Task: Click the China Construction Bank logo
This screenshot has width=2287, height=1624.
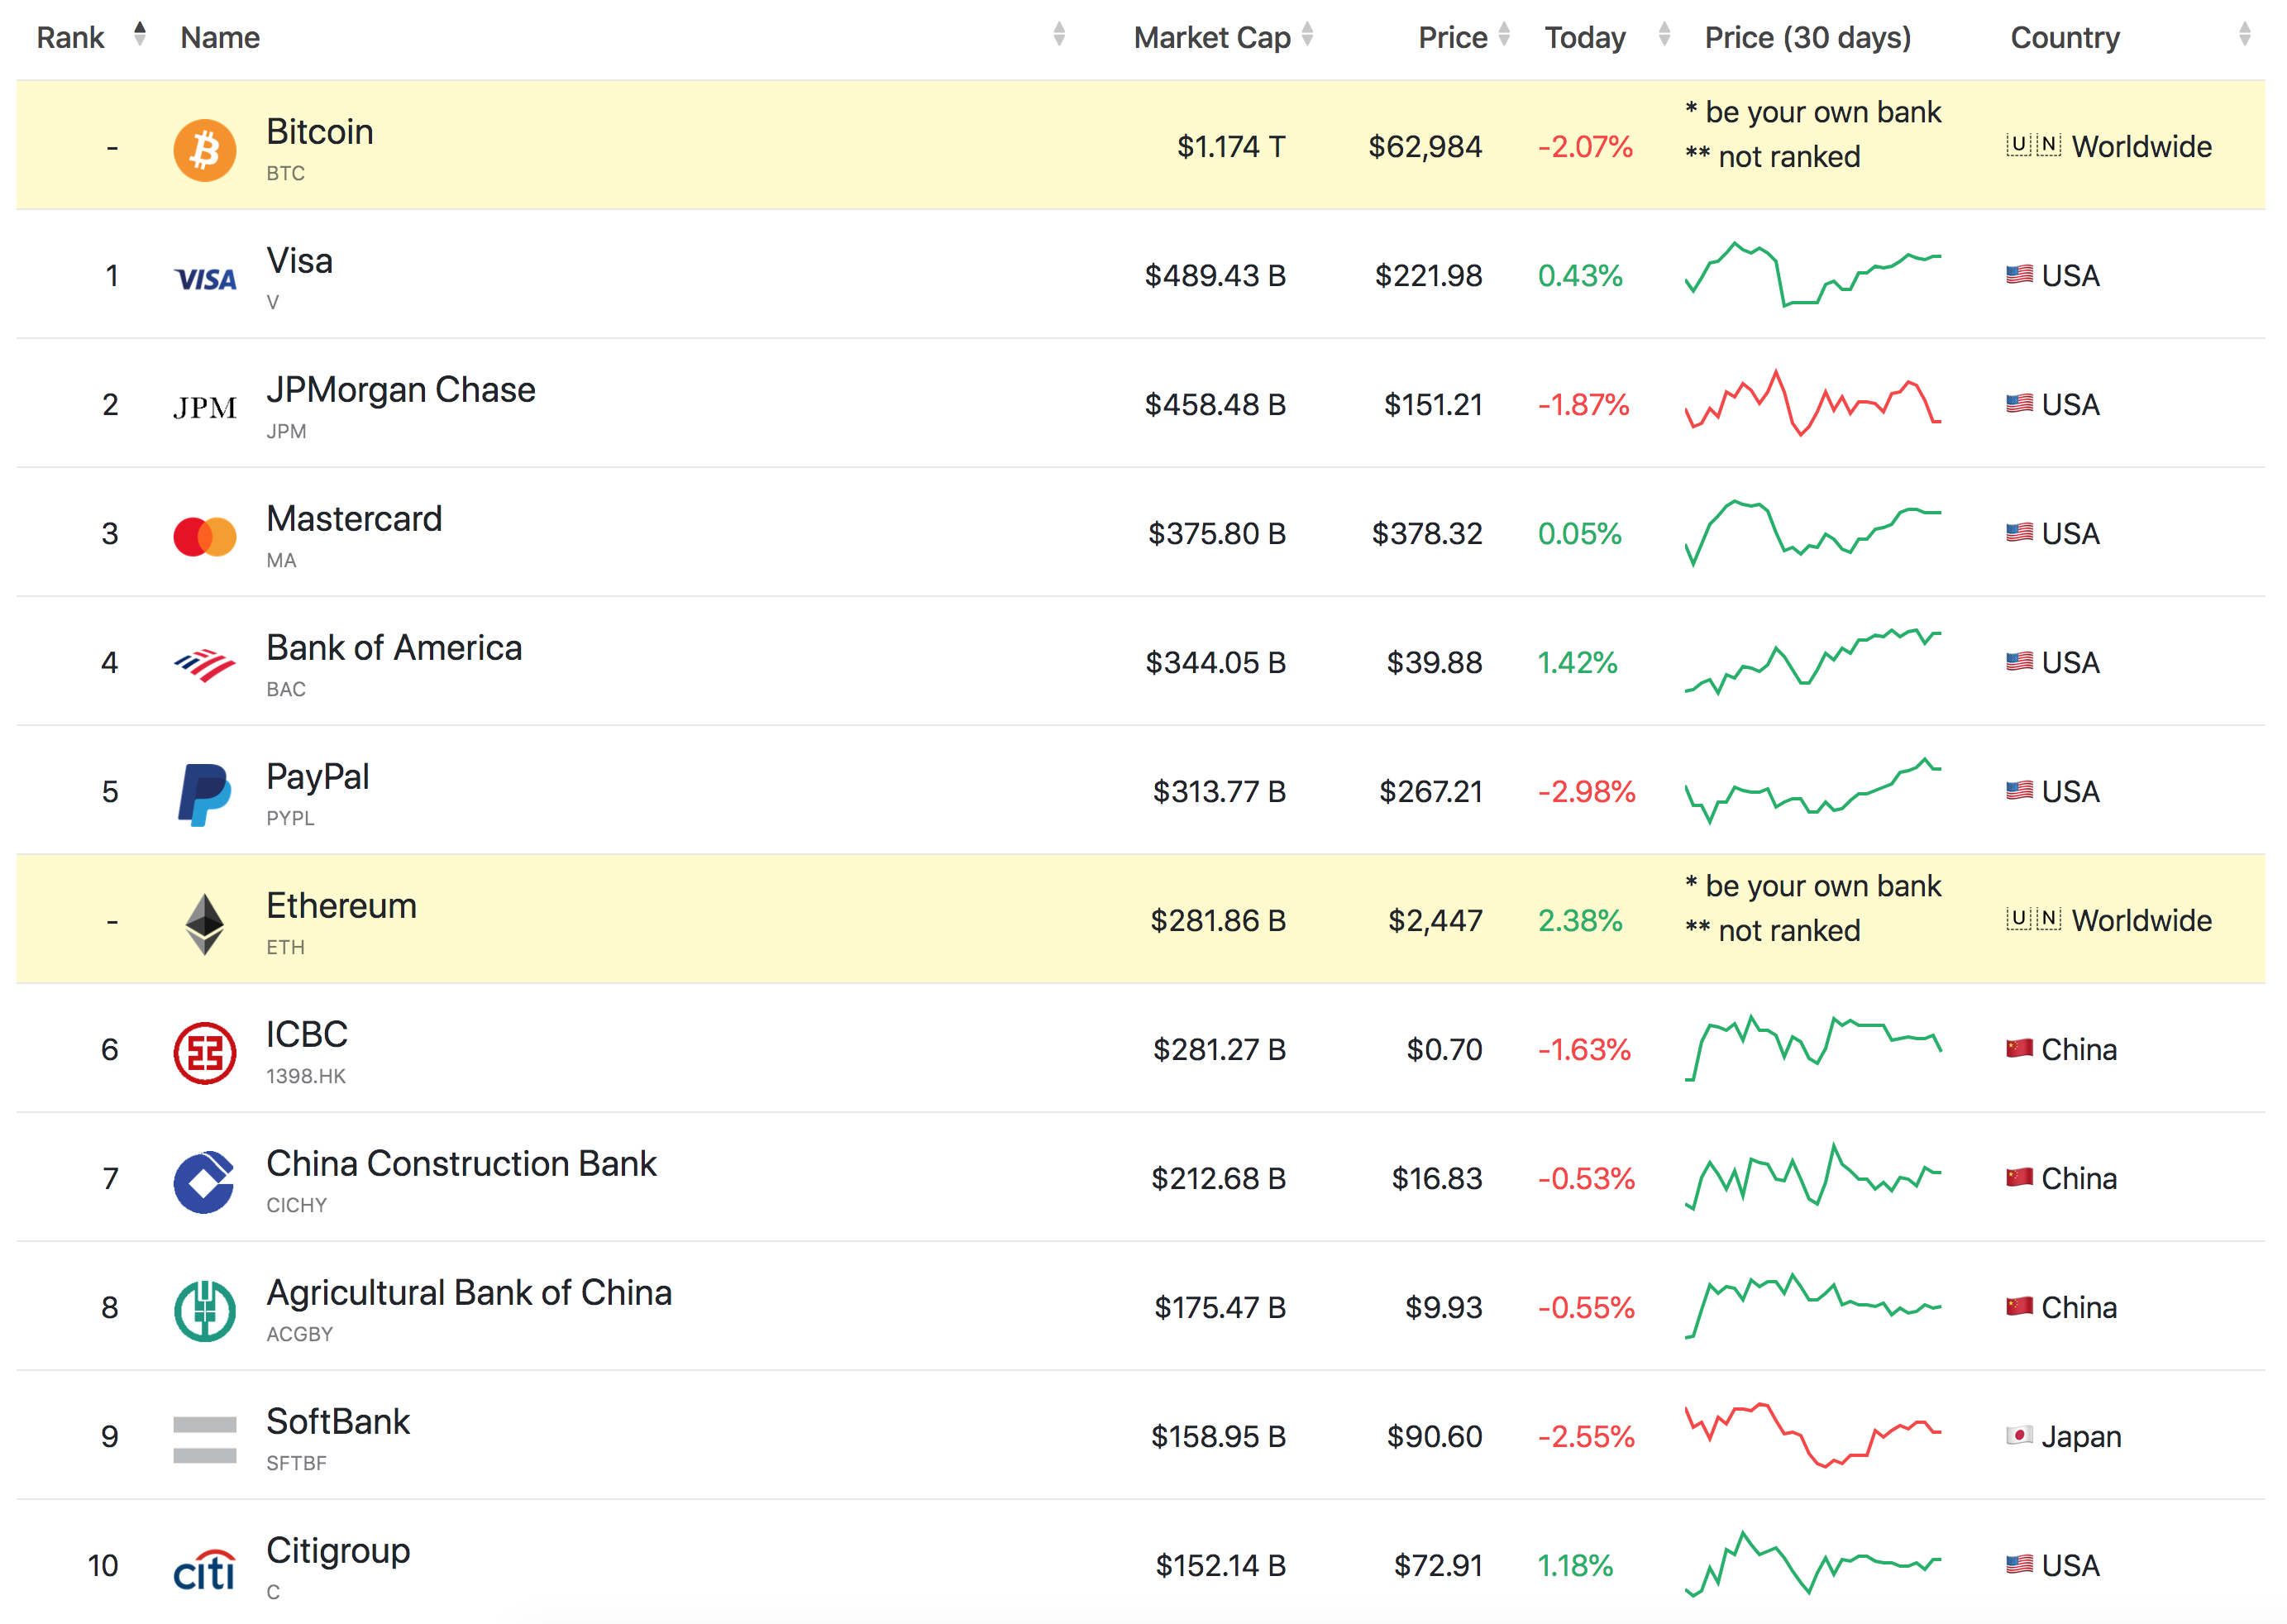Action: [x=205, y=1182]
